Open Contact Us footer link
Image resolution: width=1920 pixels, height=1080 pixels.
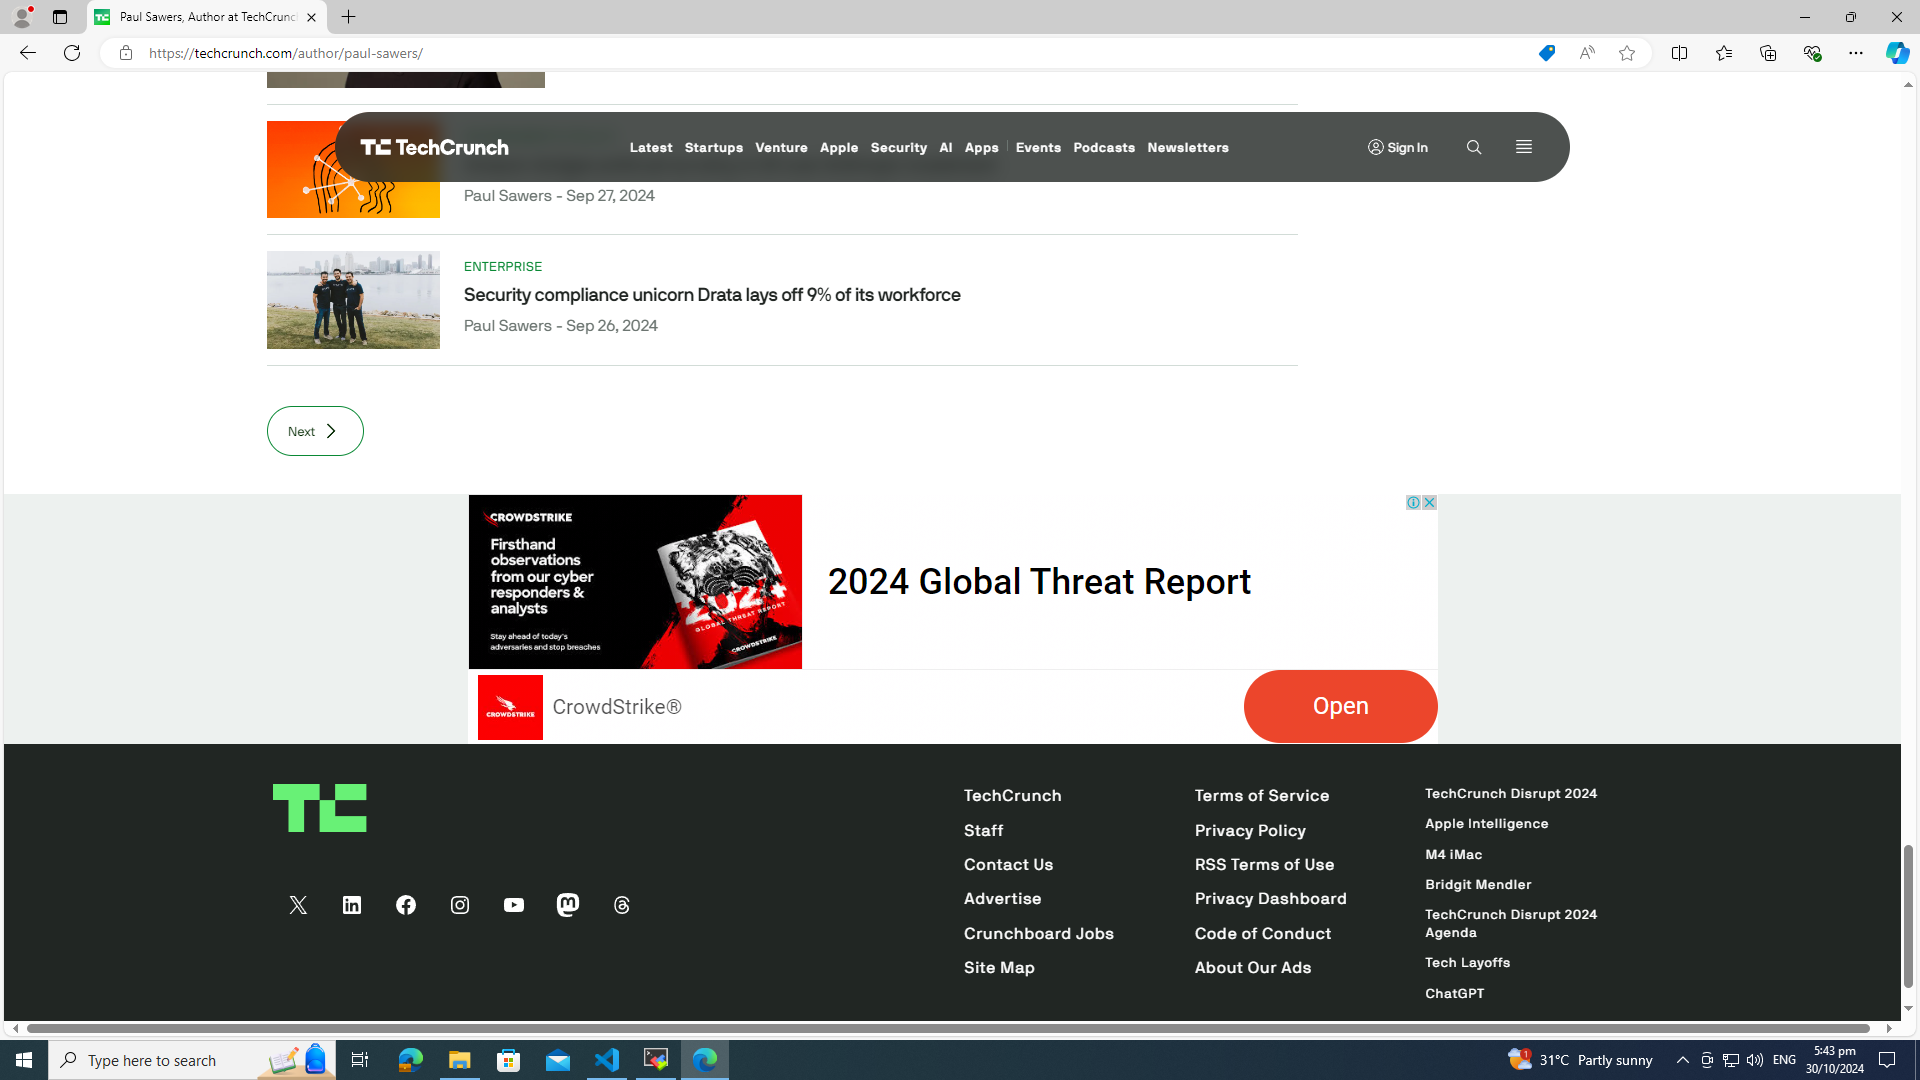click(1008, 865)
